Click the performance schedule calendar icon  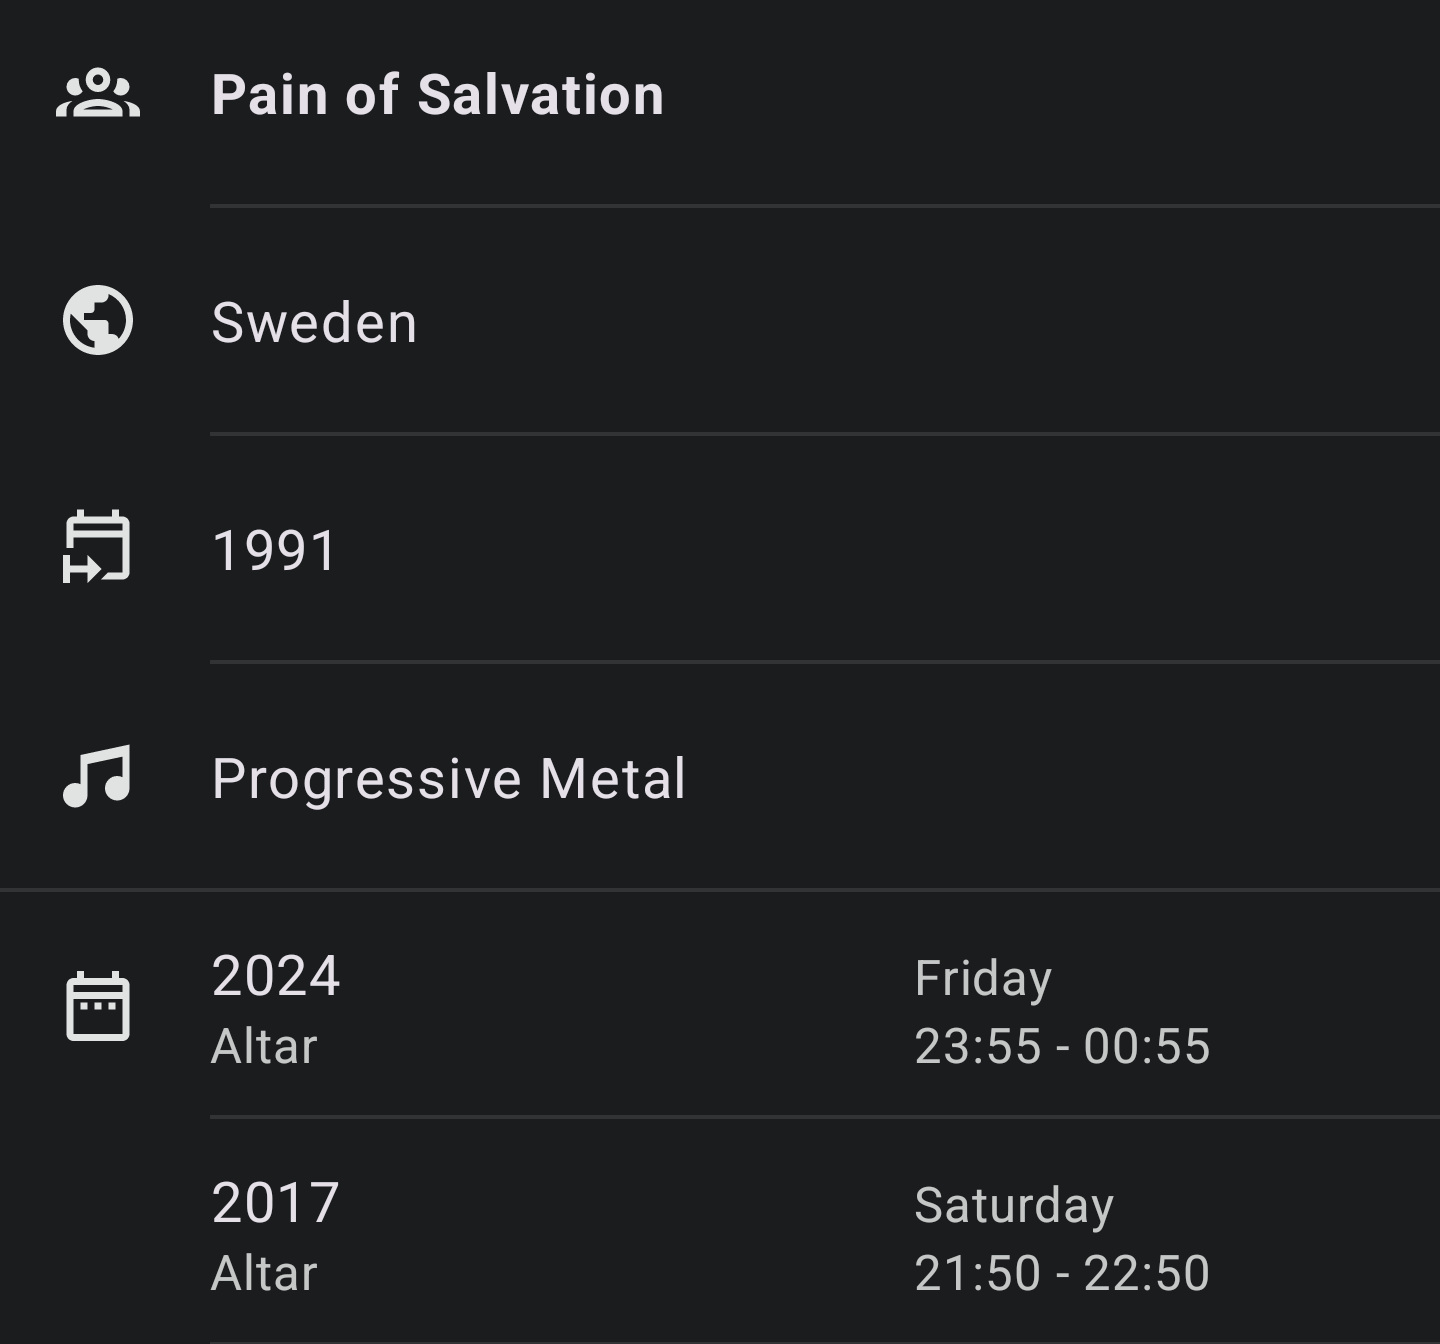(98, 1006)
